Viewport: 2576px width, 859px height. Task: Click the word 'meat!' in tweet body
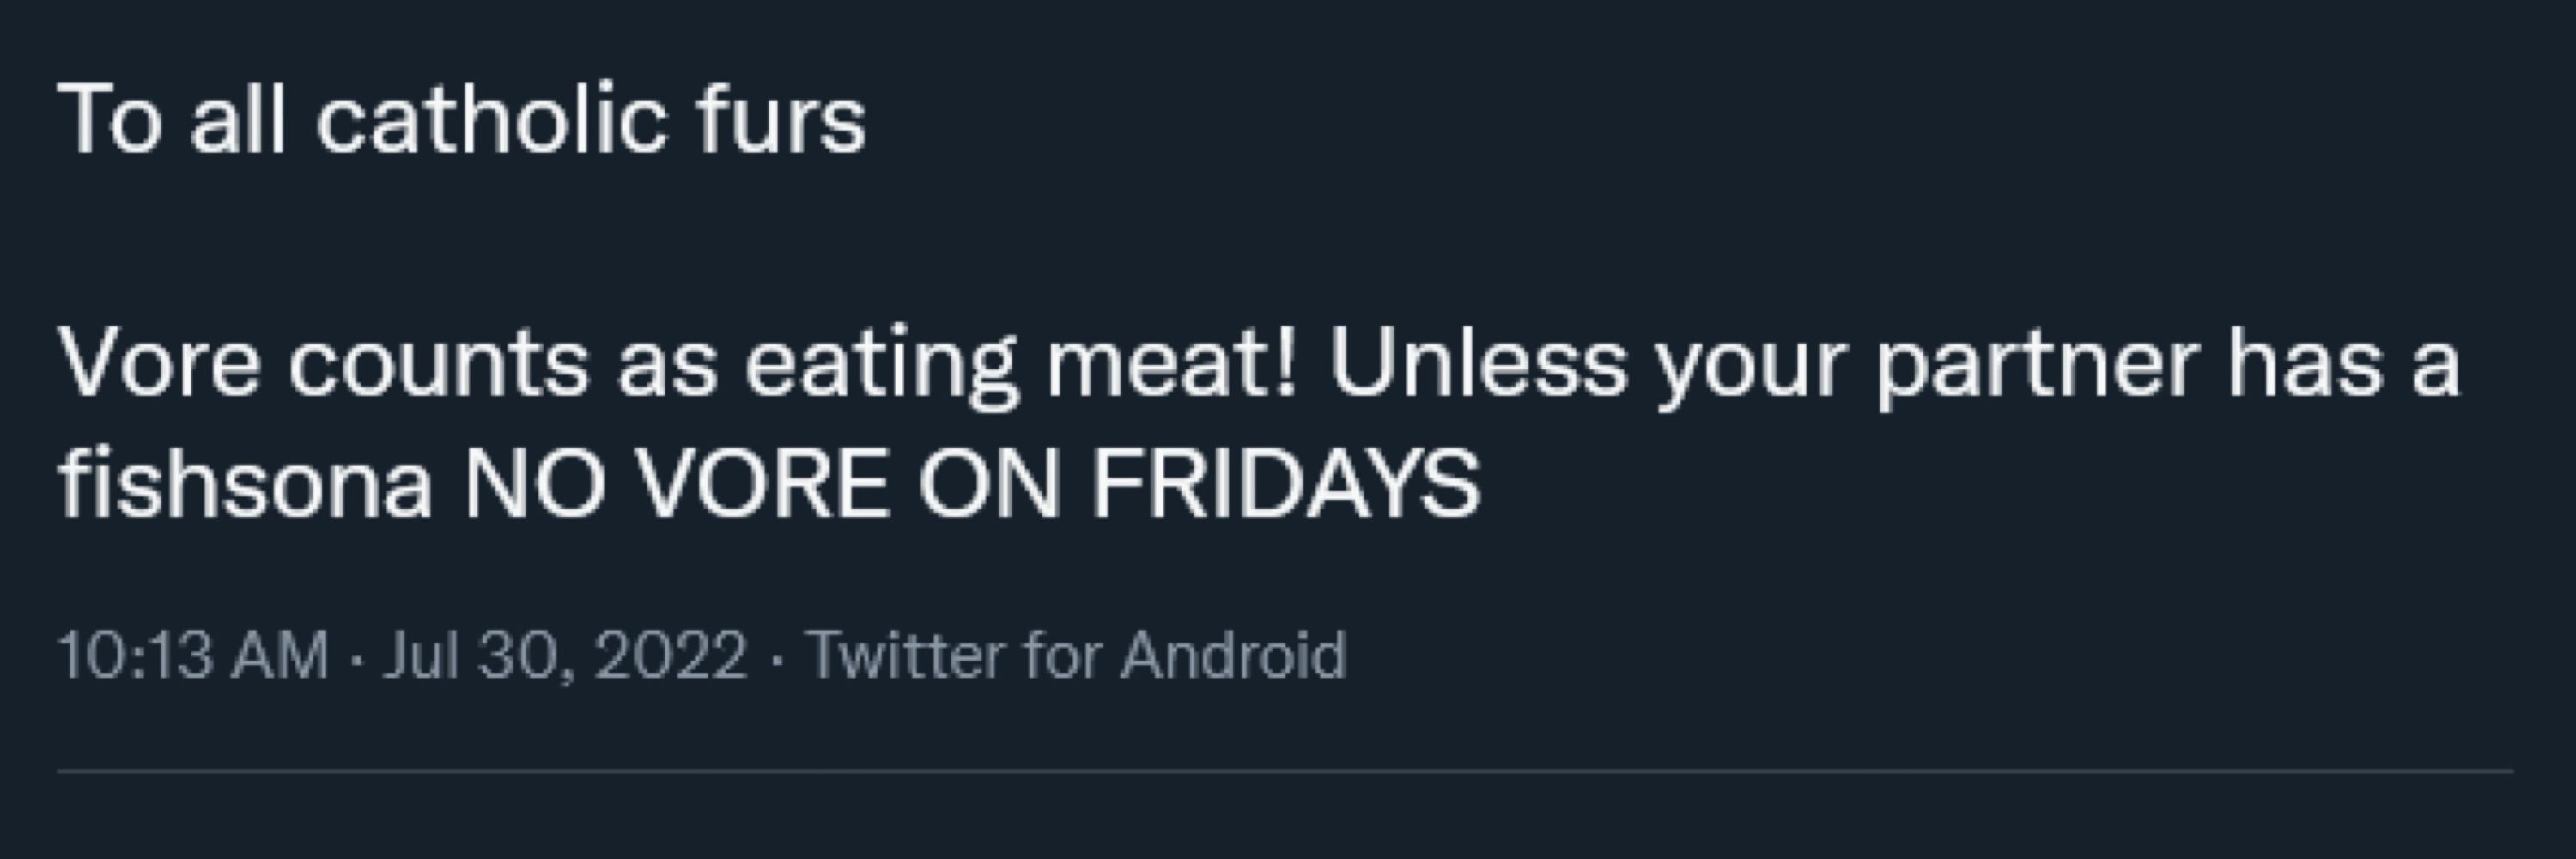[1172, 365]
